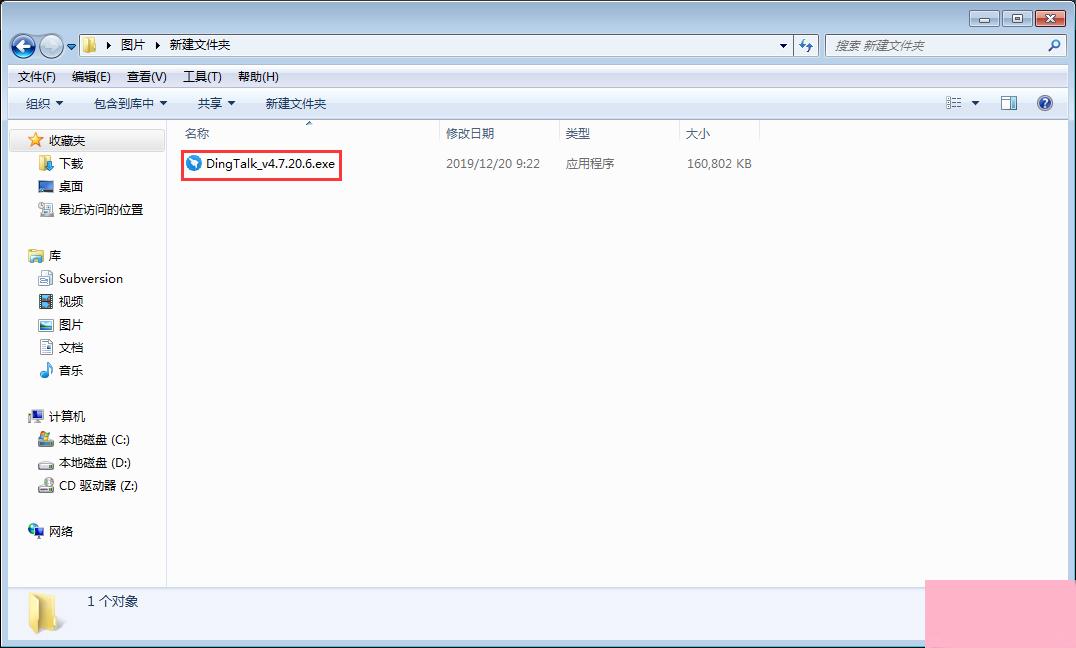Viewport: 1076px width, 648px height.
Task: Click the 新建文件夹 toolbar button
Action: 296,104
